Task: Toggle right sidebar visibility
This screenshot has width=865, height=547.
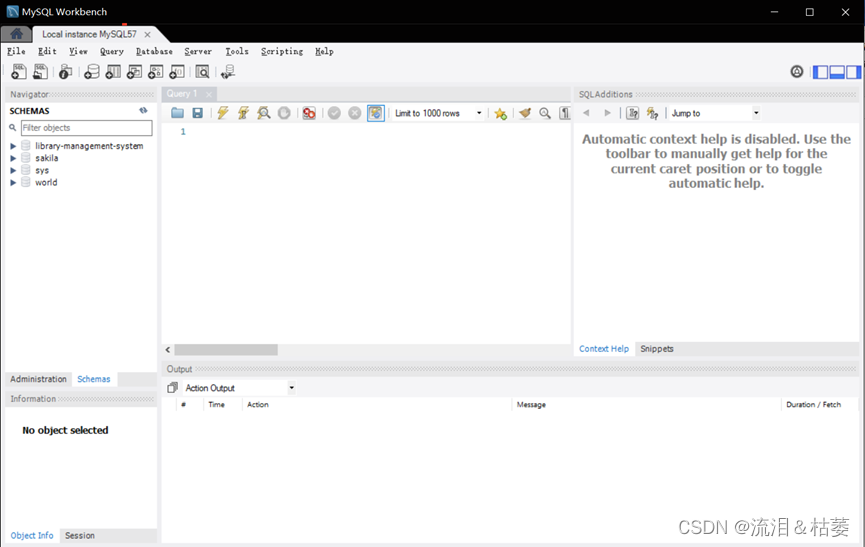Action: click(853, 72)
